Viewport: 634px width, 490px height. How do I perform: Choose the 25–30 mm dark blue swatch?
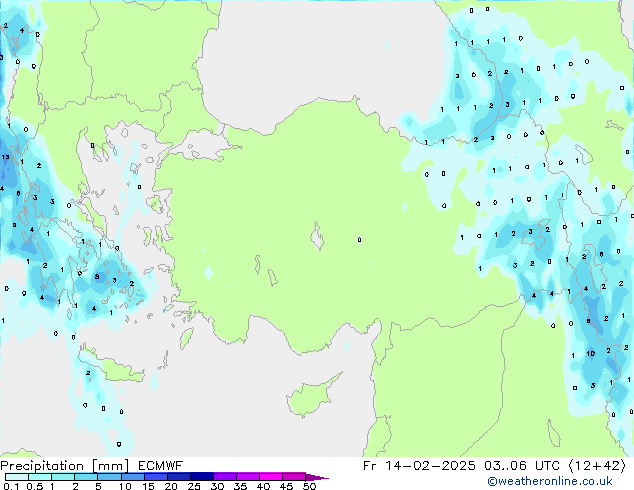(x=201, y=477)
